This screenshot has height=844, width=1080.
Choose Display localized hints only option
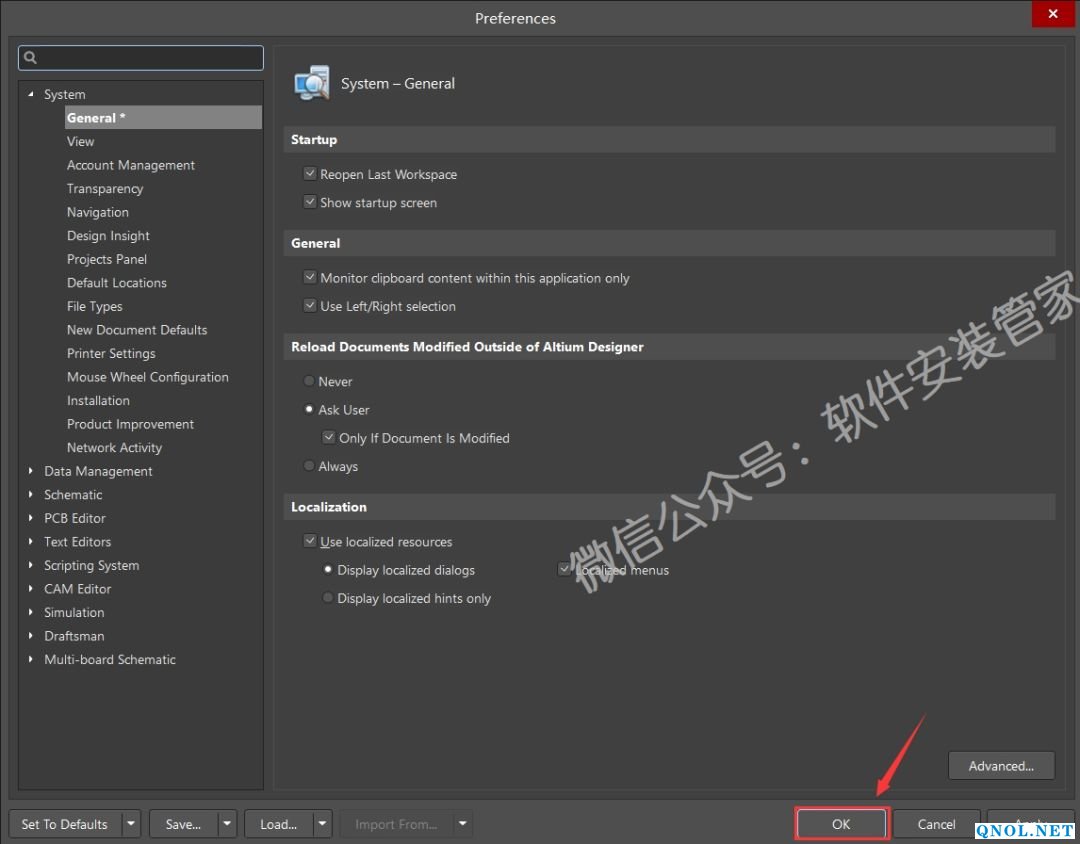click(328, 598)
